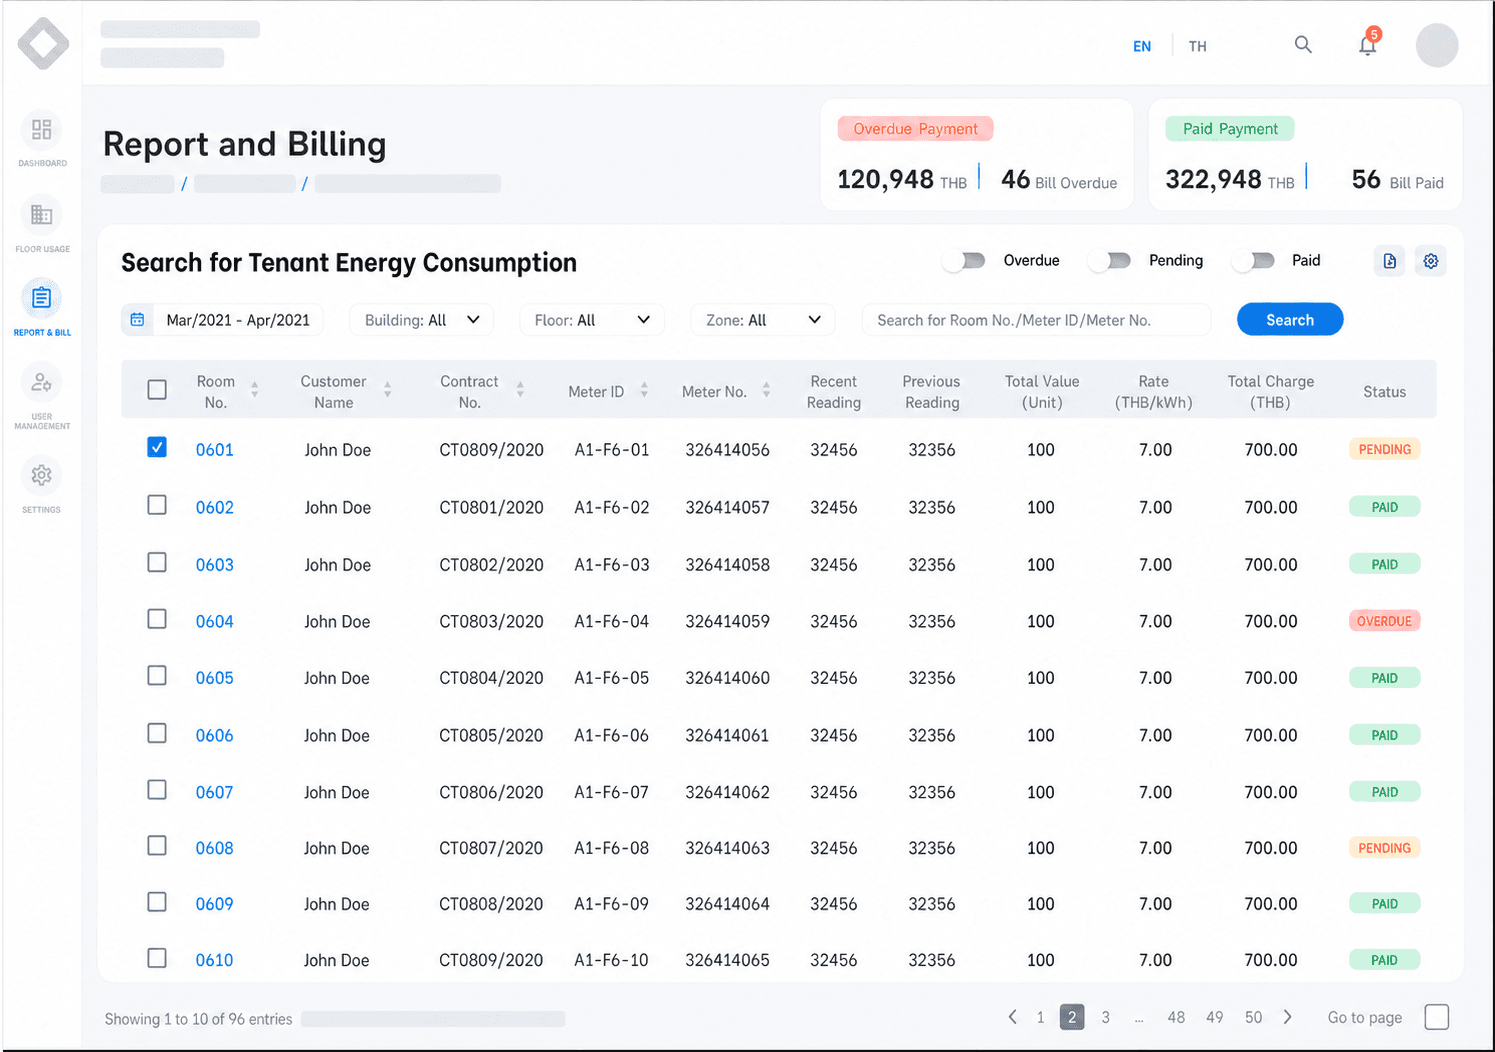Click the Paid Payment label
Screen dimensions: 1495x1052
pos(1230,129)
